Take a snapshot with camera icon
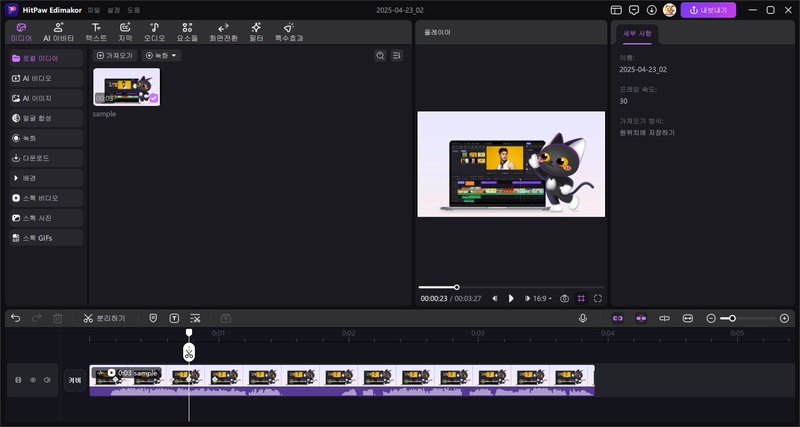800x427 pixels. [x=564, y=298]
